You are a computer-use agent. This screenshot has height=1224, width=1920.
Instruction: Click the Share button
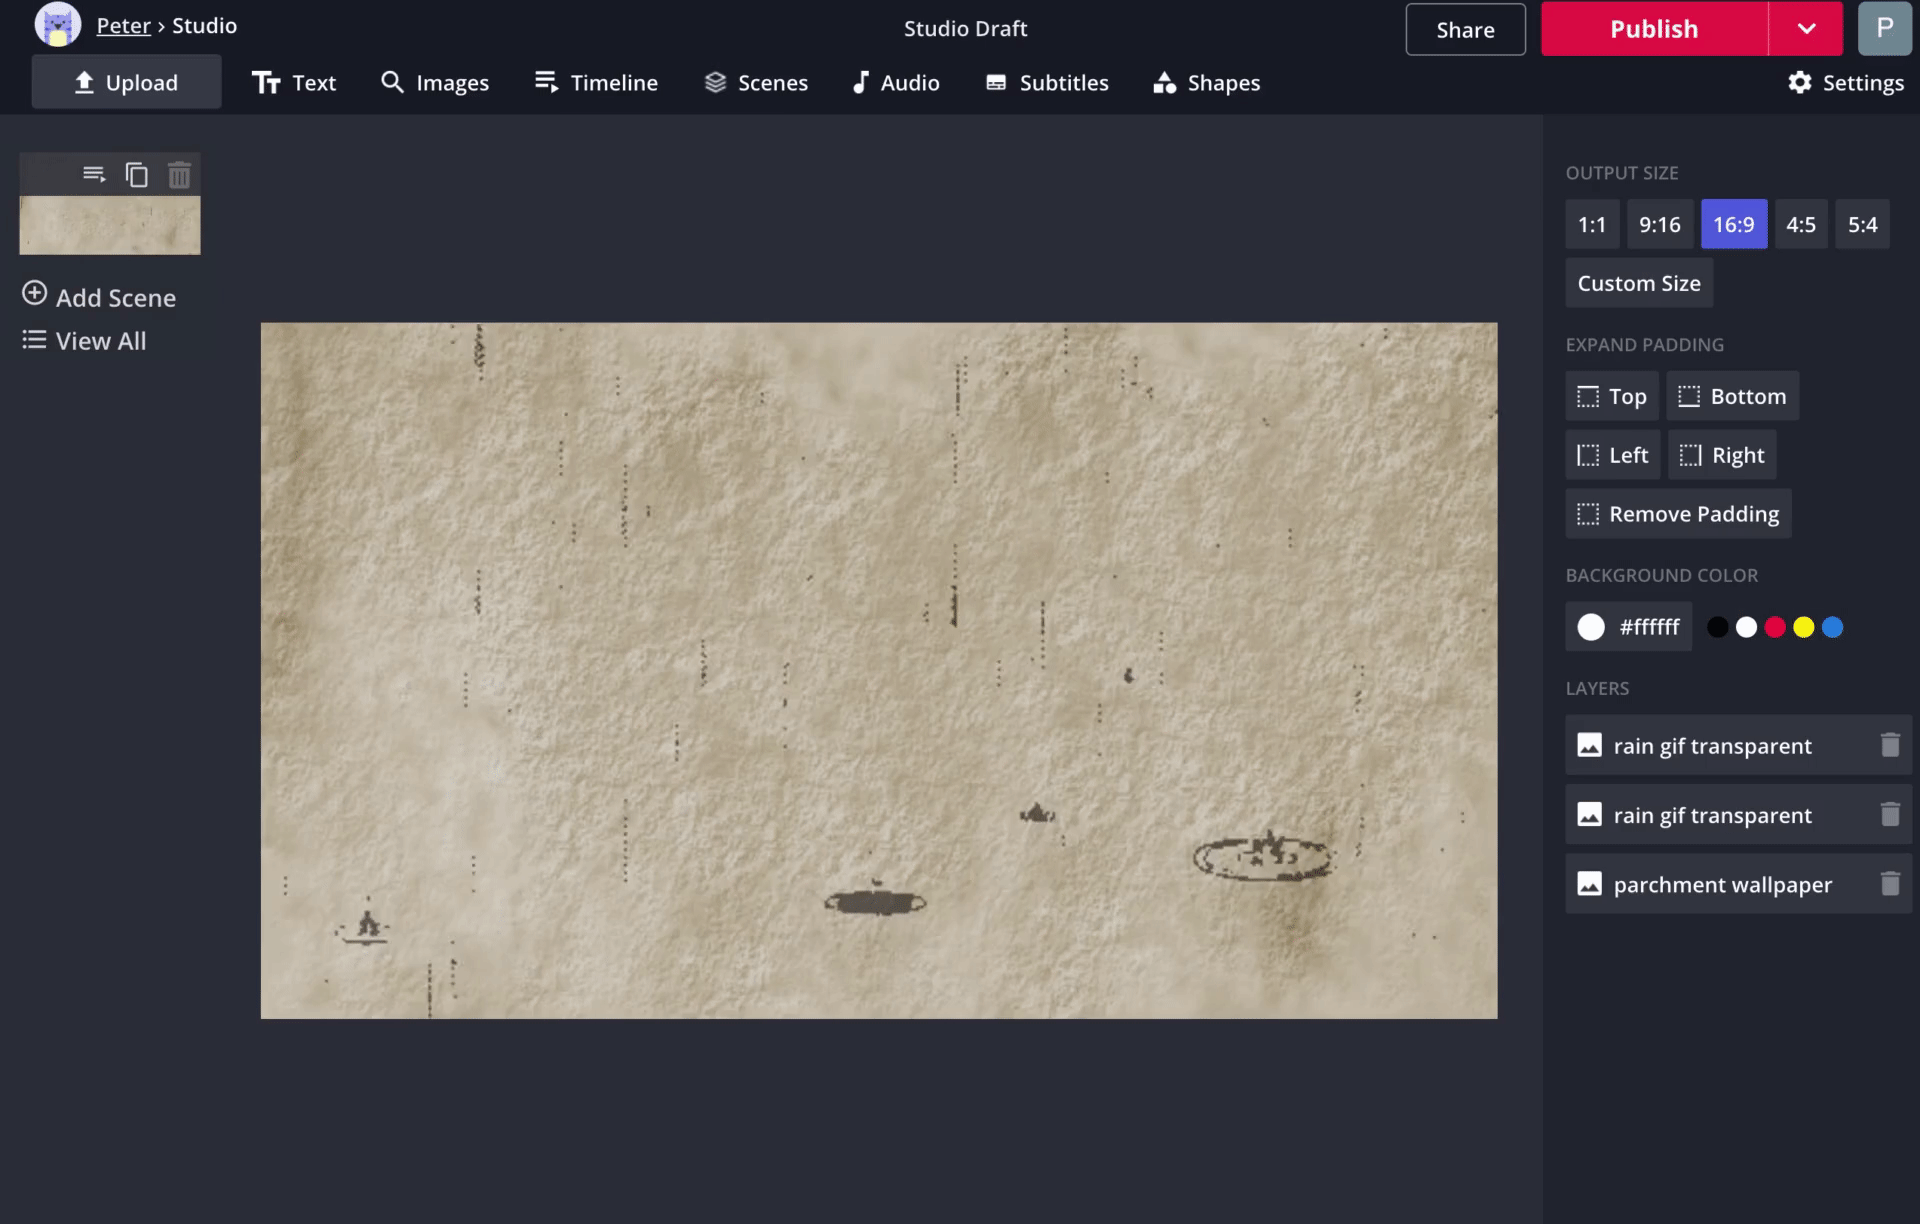click(x=1465, y=29)
